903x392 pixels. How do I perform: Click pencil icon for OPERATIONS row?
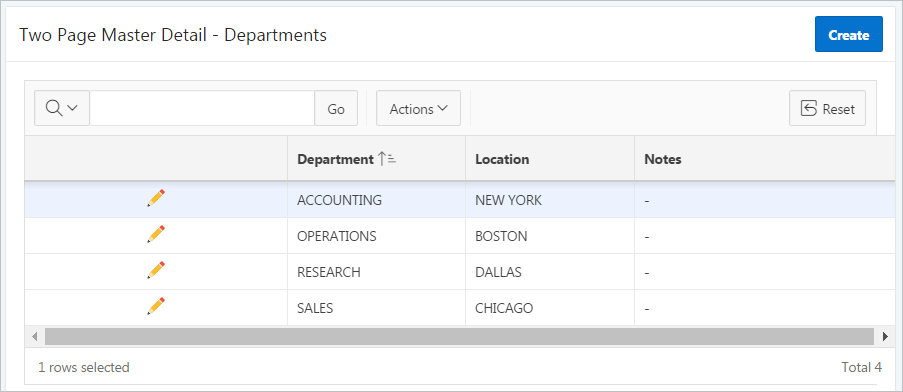156,234
